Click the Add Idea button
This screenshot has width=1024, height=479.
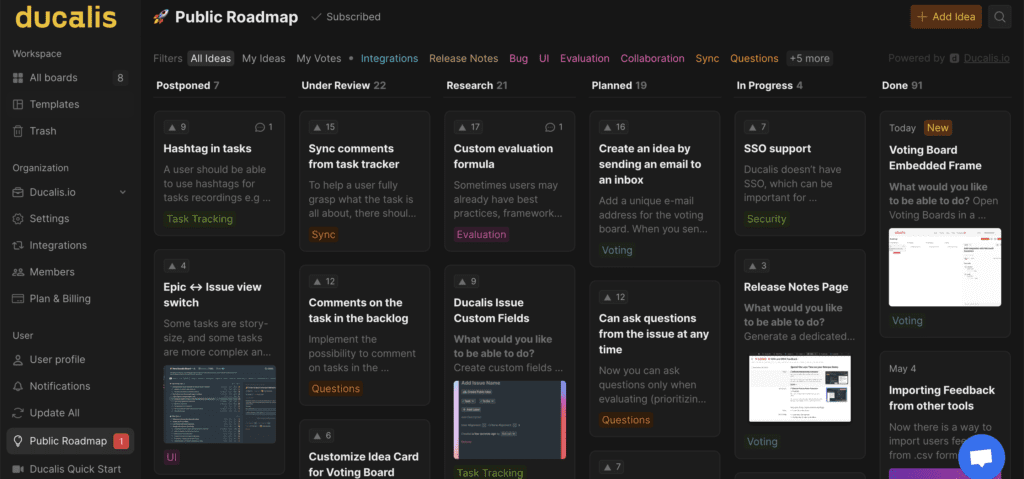click(946, 17)
